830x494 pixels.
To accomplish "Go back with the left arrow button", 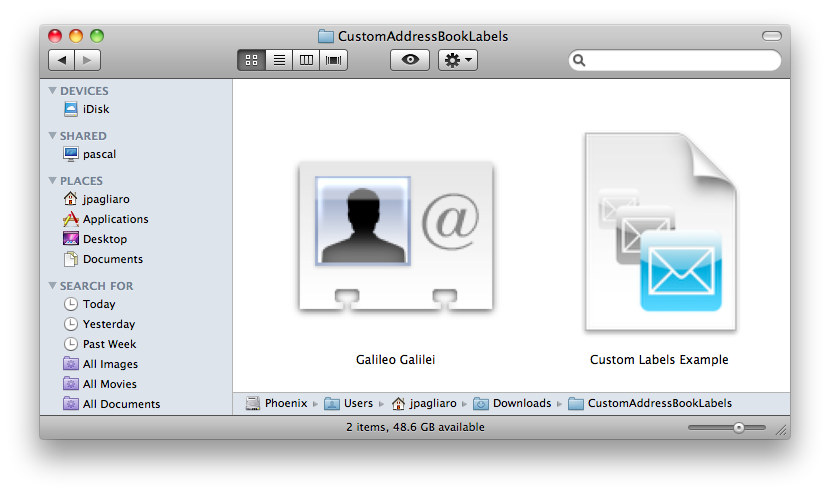I will tap(61, 60).
